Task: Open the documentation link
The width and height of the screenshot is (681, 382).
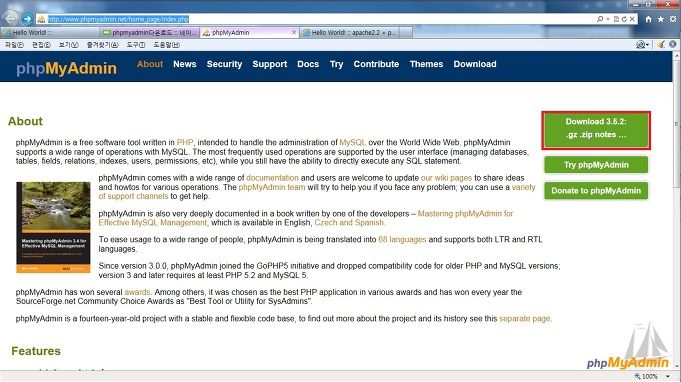Action: pyautogui.click(x=272, y=178)
